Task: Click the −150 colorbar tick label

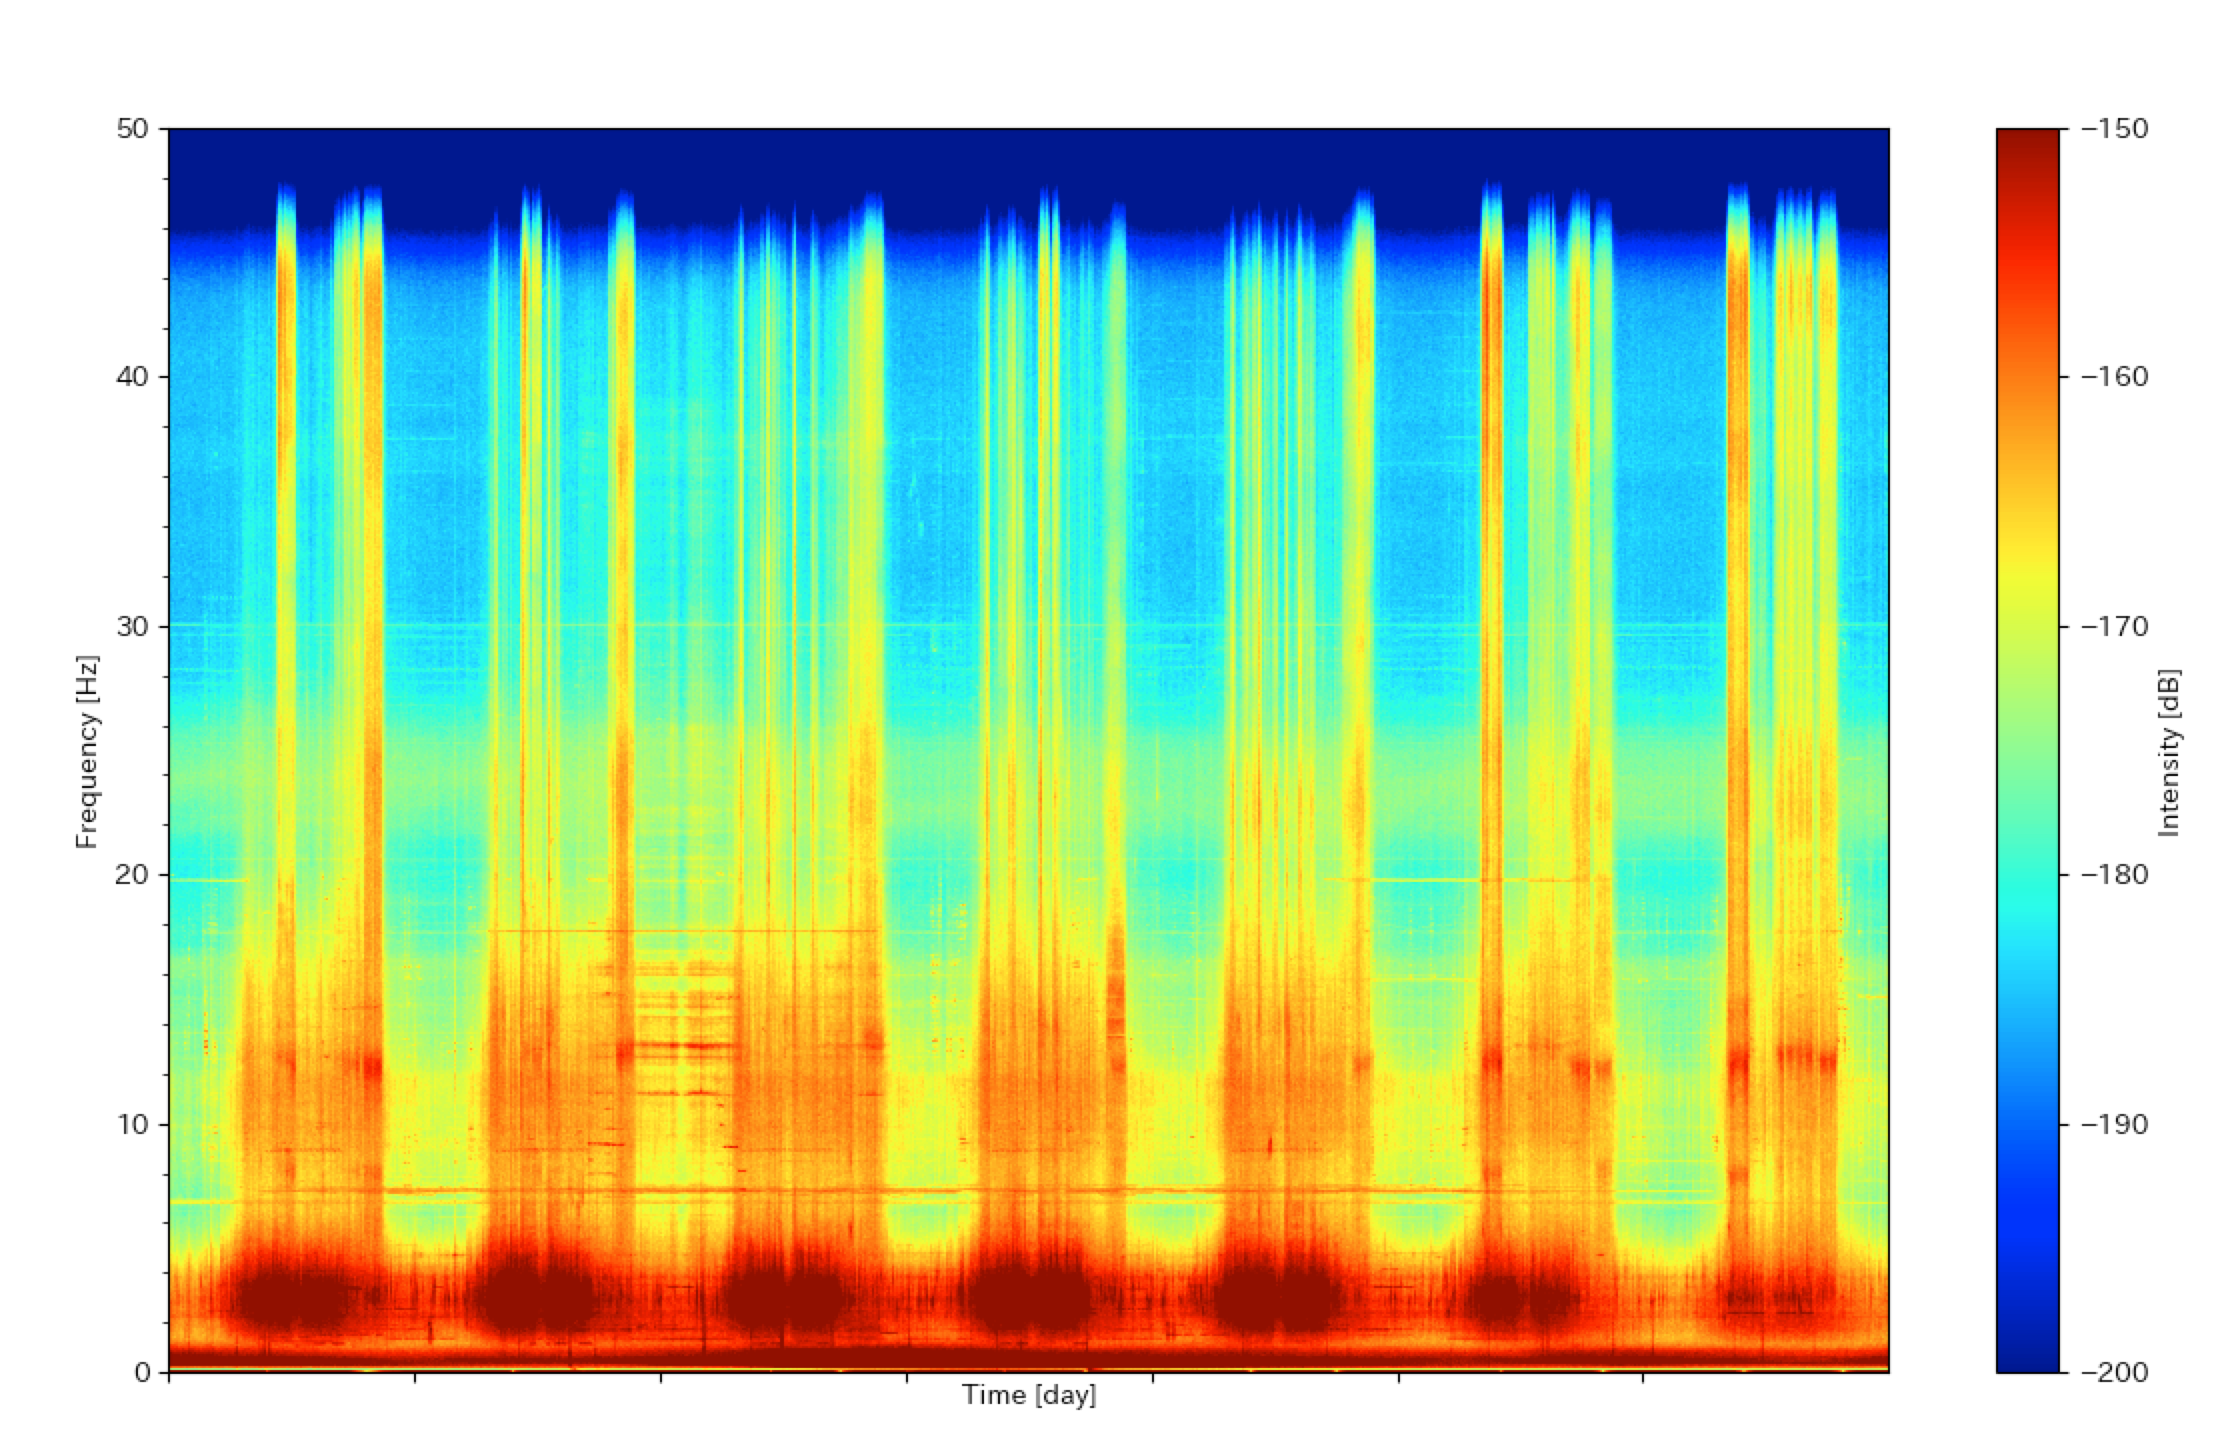Action: click(x=2113, y=129)
